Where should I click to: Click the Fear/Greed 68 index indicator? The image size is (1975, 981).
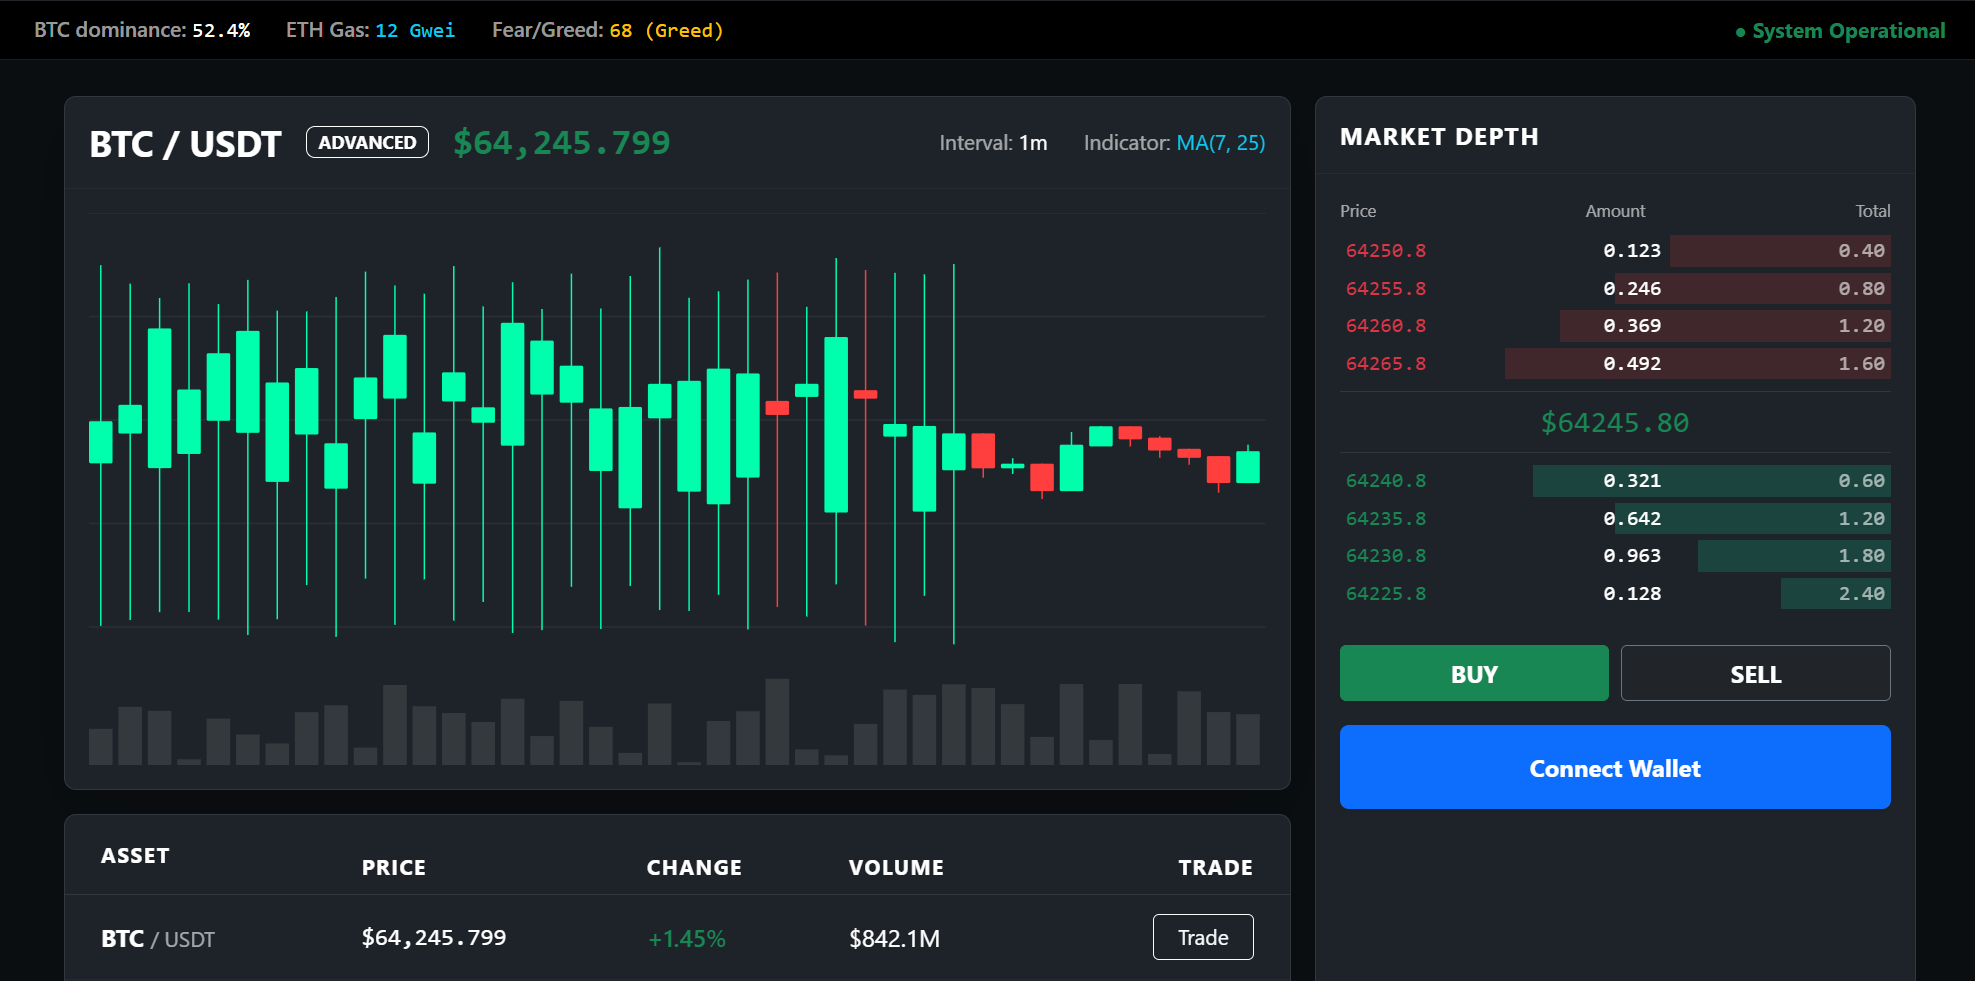607,30
